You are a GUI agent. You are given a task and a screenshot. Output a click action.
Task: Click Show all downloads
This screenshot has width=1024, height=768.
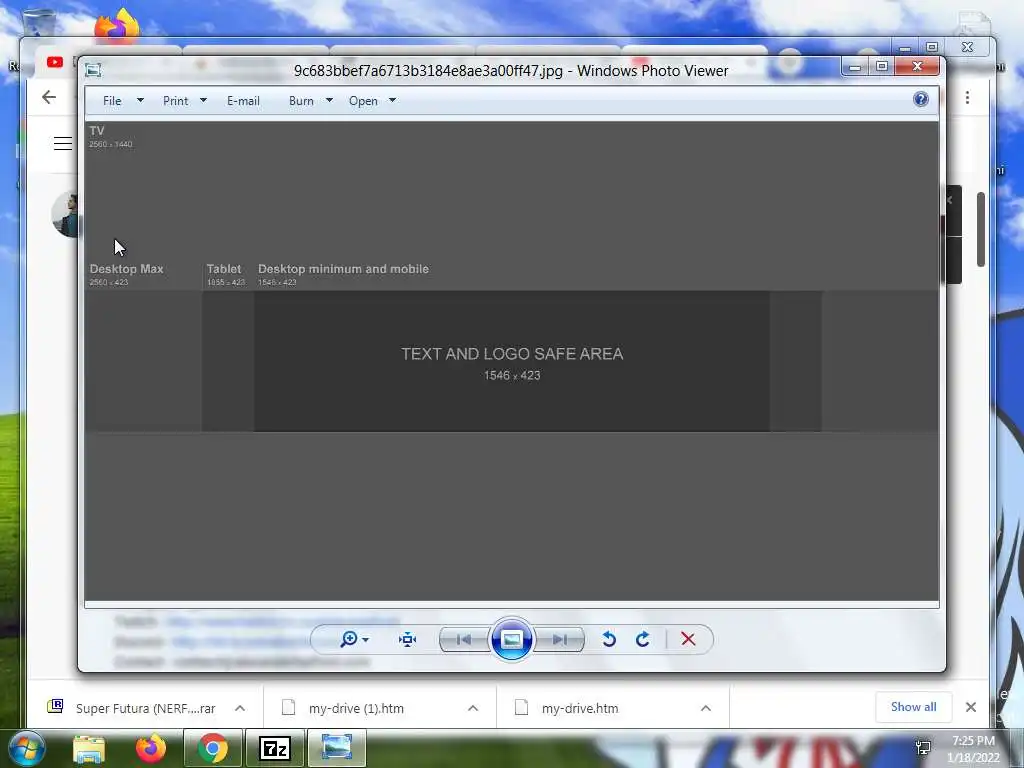[913, 707]
